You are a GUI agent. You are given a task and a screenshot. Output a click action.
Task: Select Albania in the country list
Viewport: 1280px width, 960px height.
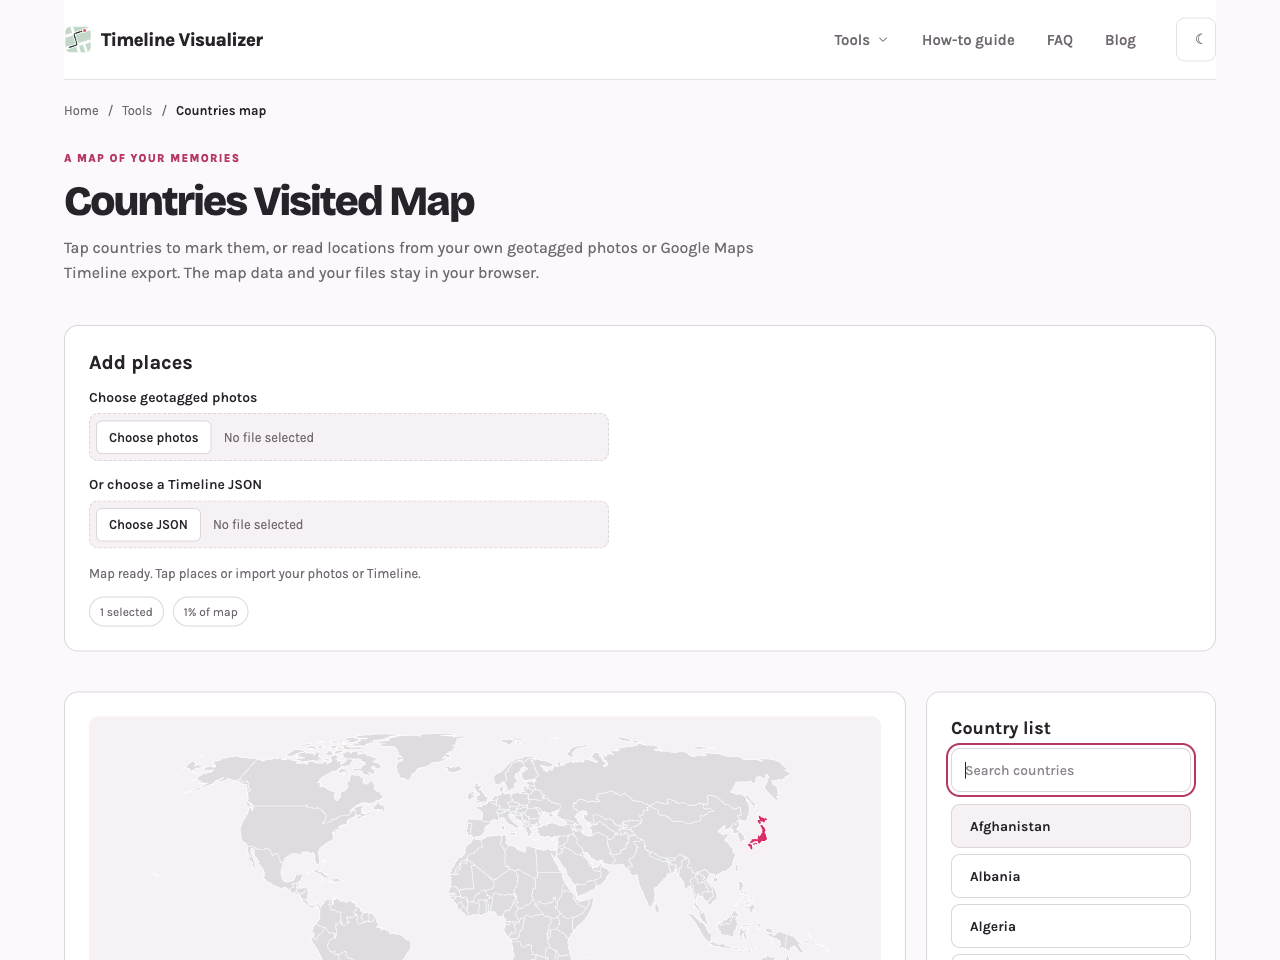pyautogui.click(x=1071, y=877)
